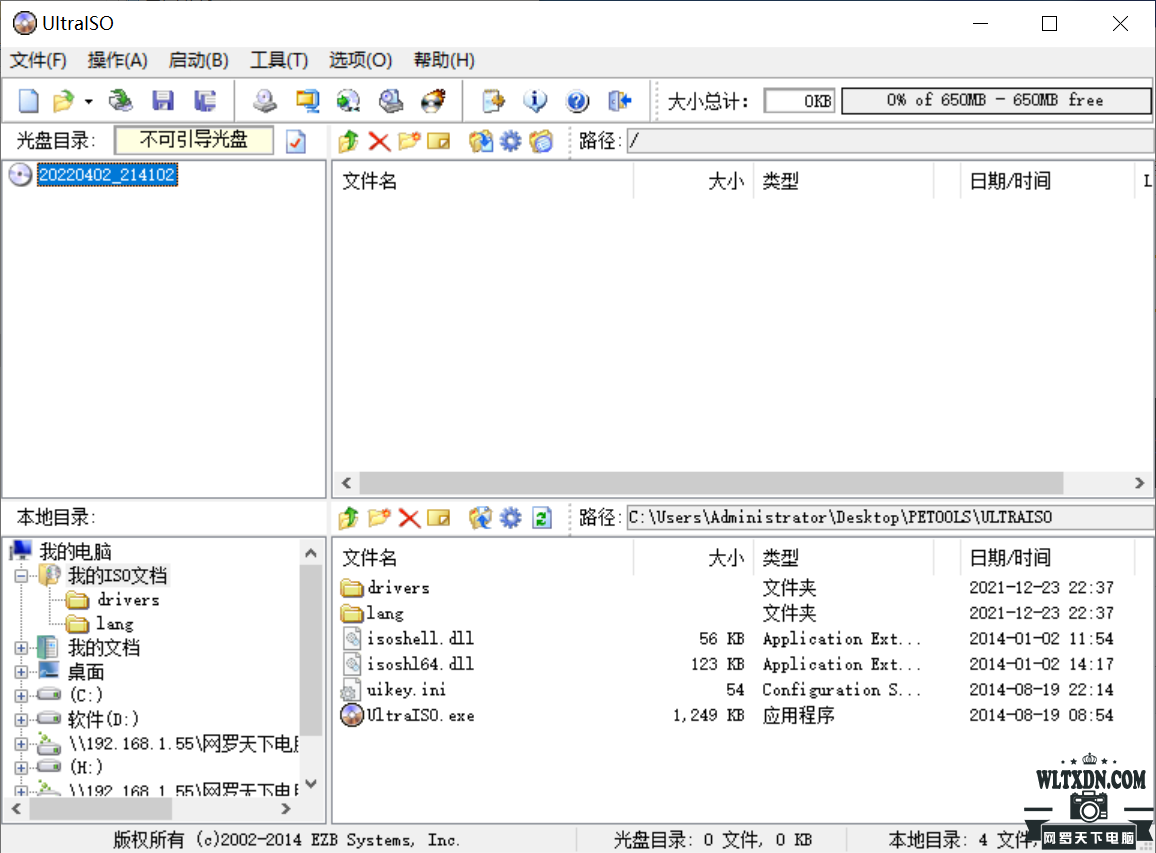Click the local path field showing C:\Users\Administrator

(x=889, y=518)
